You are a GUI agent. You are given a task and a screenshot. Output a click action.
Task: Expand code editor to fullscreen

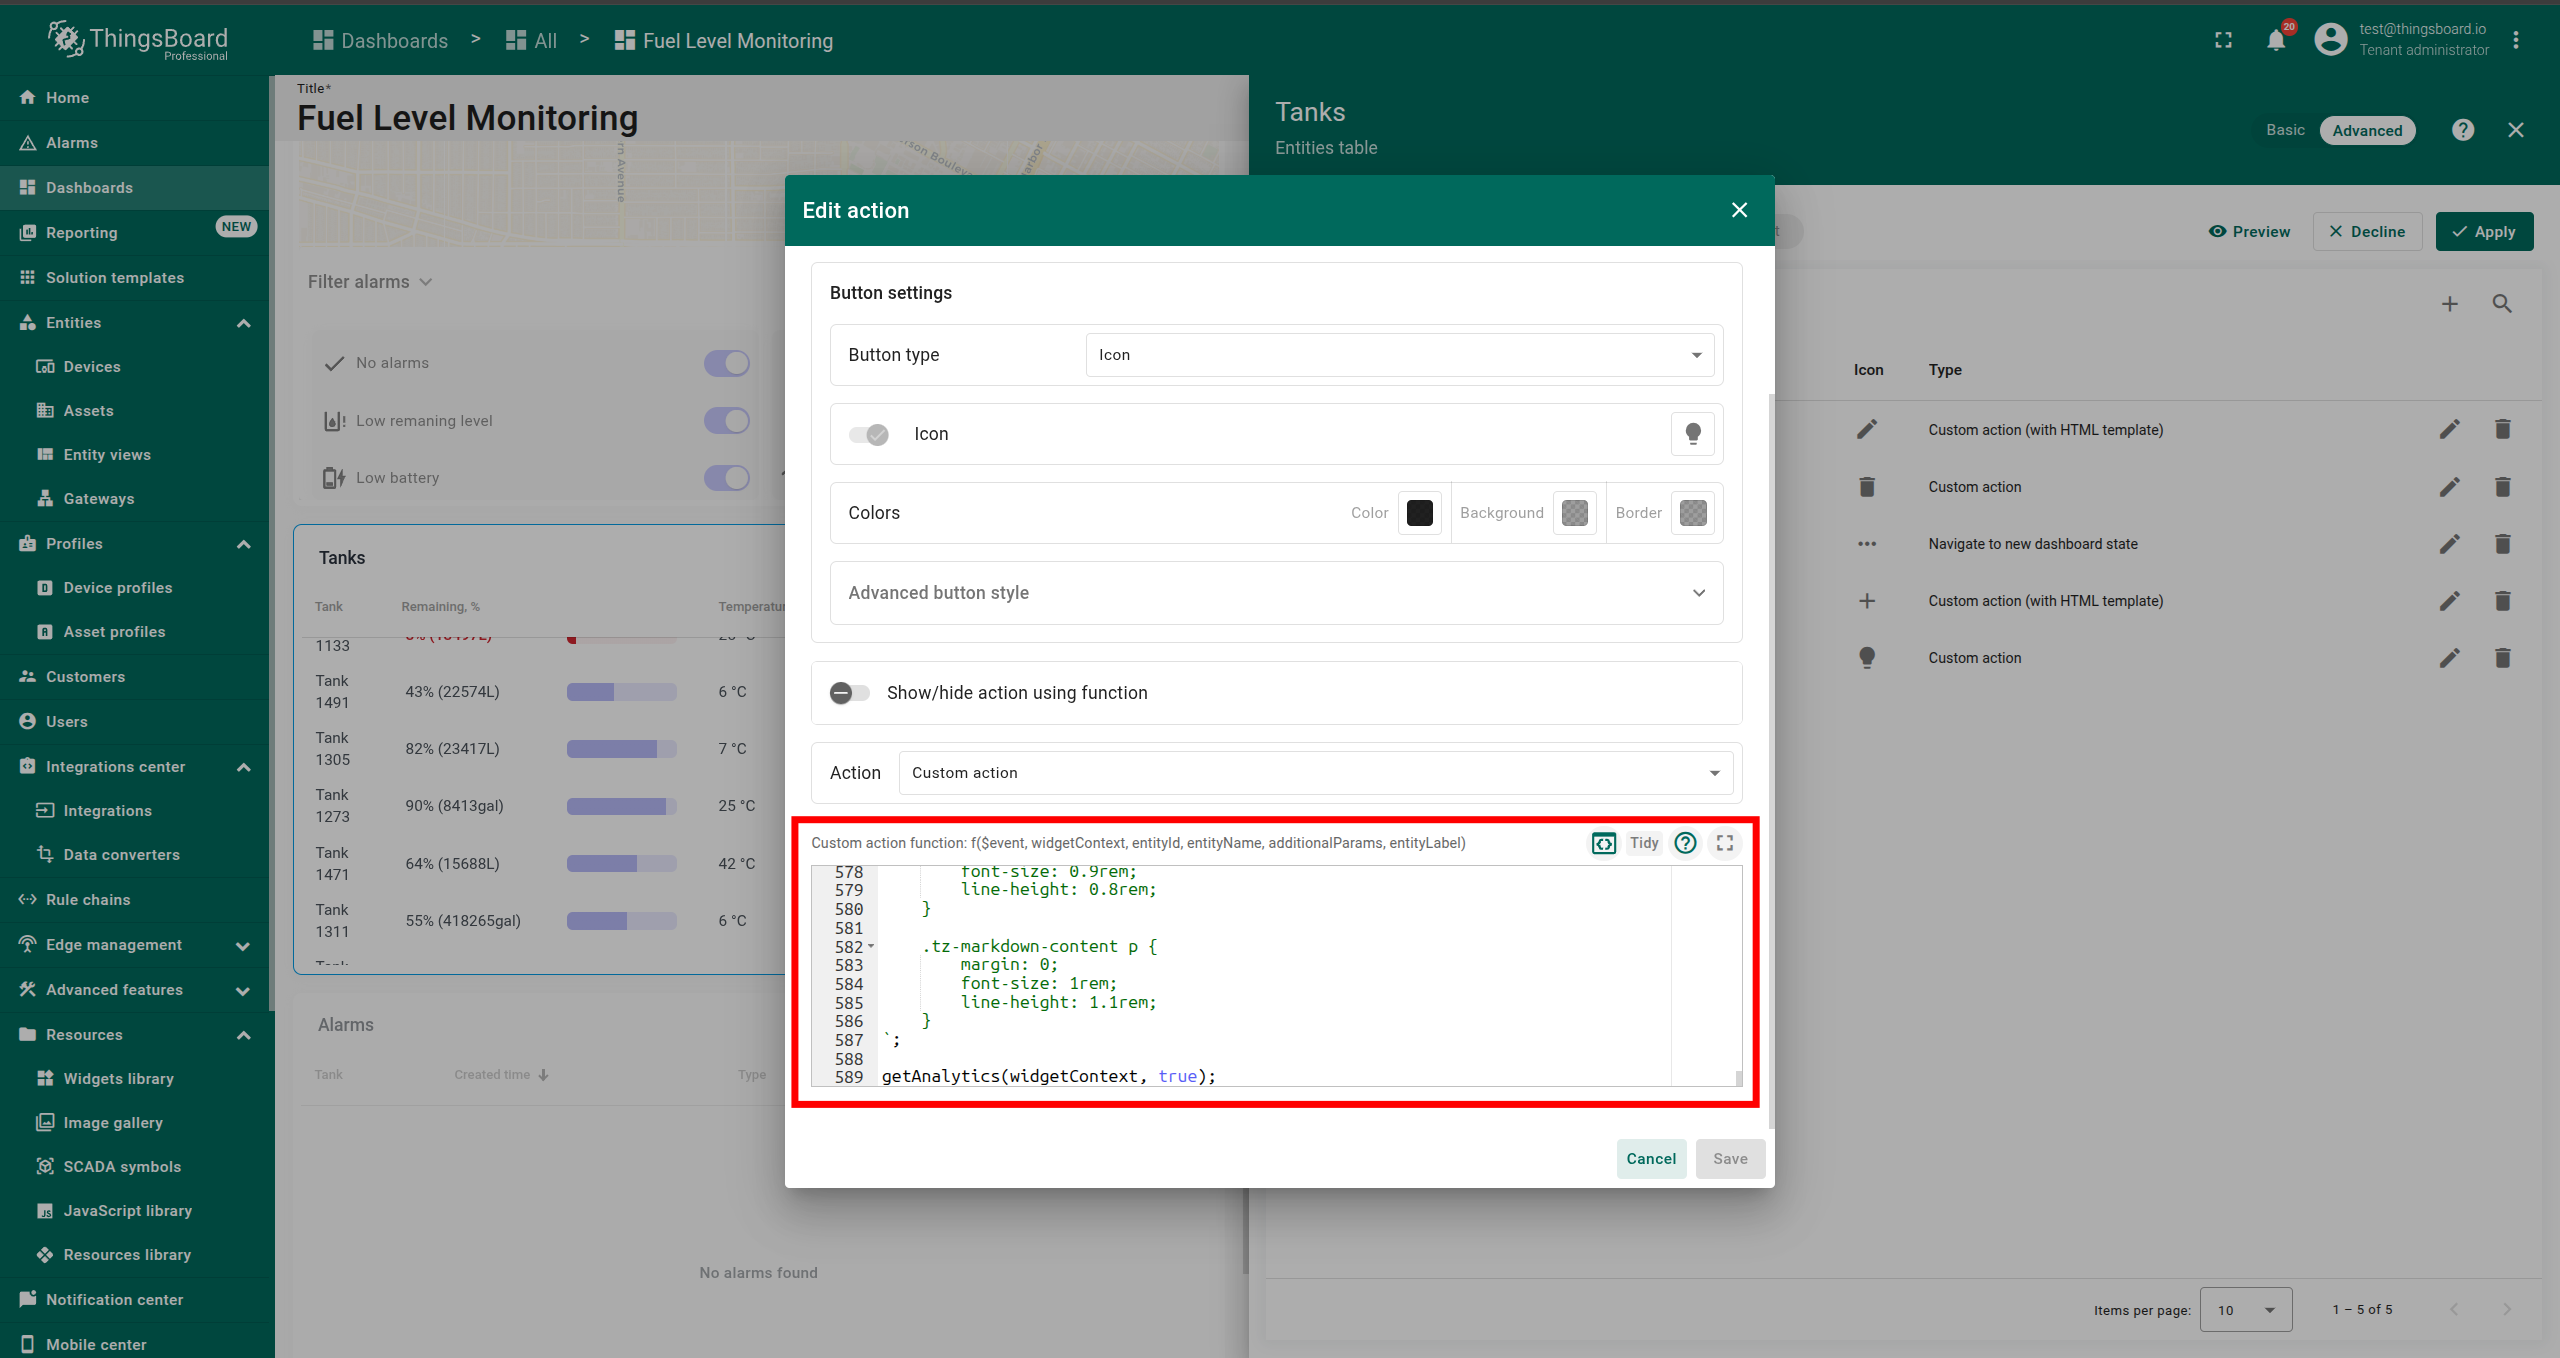(x=1725, y=843)
